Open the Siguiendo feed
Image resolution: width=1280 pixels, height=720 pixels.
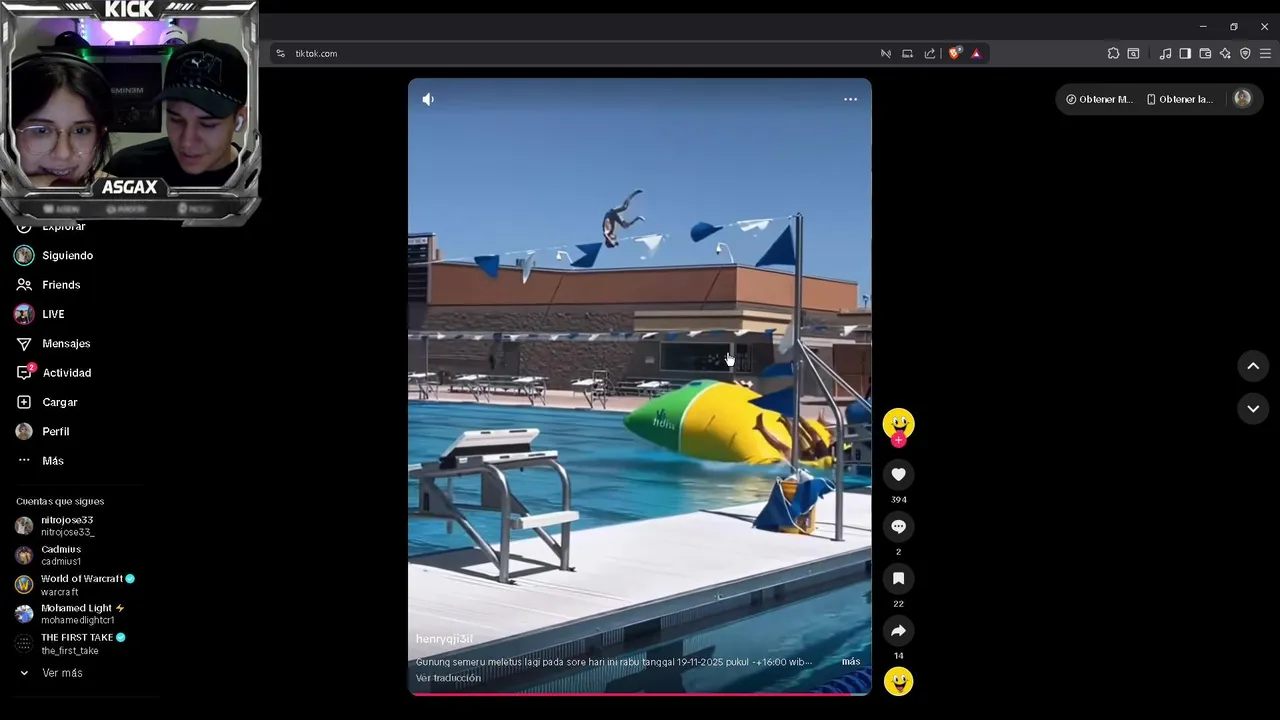click(x=67, y=255)
